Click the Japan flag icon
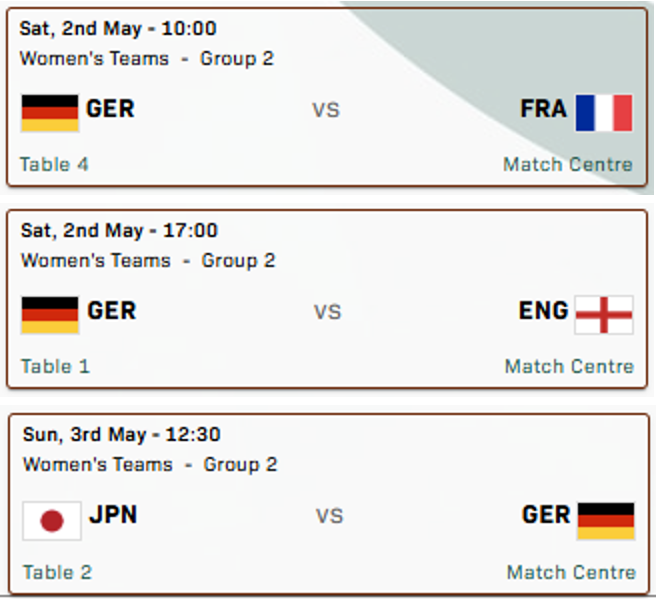The image size is (664, 599). 52,520
